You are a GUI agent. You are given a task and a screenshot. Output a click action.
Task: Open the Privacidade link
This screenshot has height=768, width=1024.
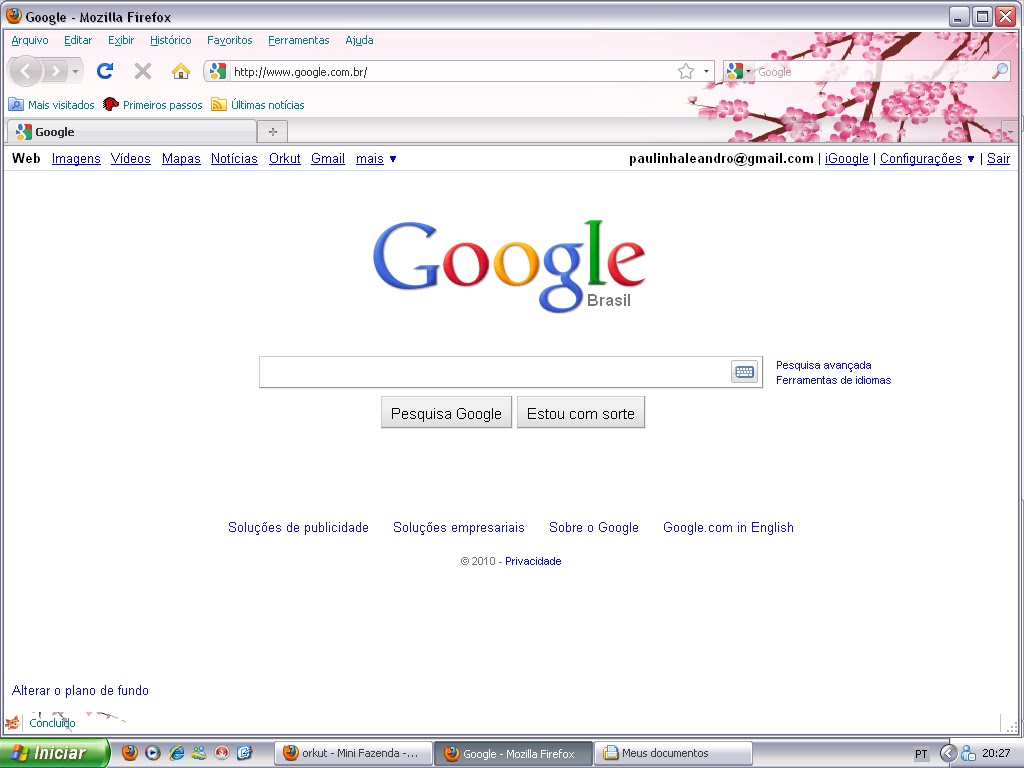pos(533,561)
